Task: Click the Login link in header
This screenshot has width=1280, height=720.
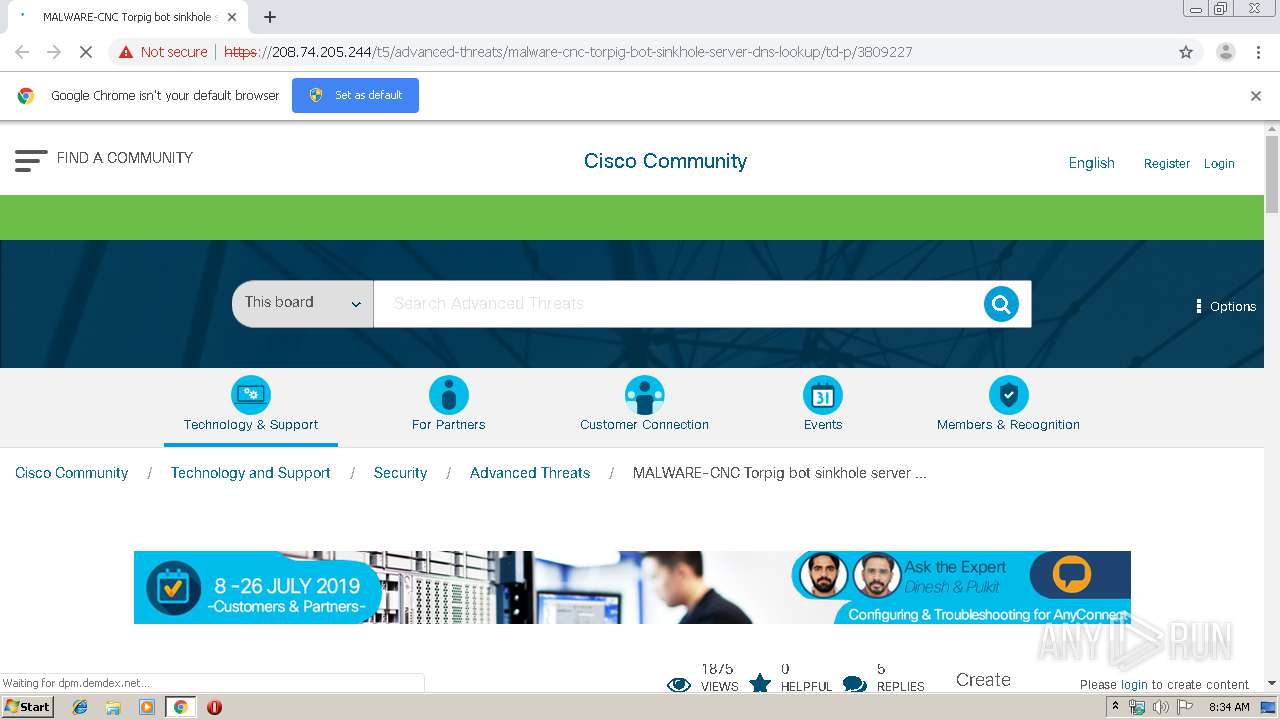Action: tap(1219, 163)
